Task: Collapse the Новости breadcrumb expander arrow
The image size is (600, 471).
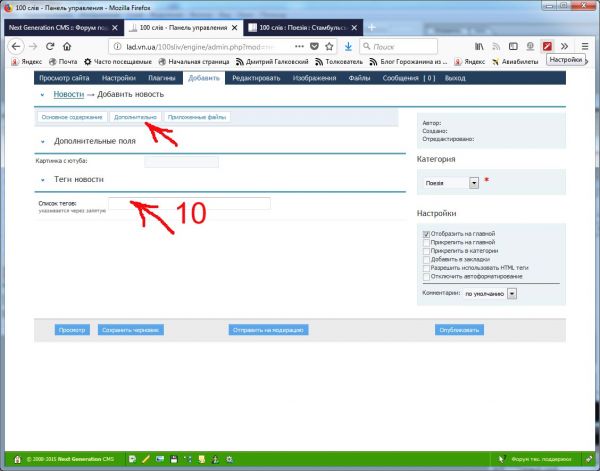Action: pos(42,95)
